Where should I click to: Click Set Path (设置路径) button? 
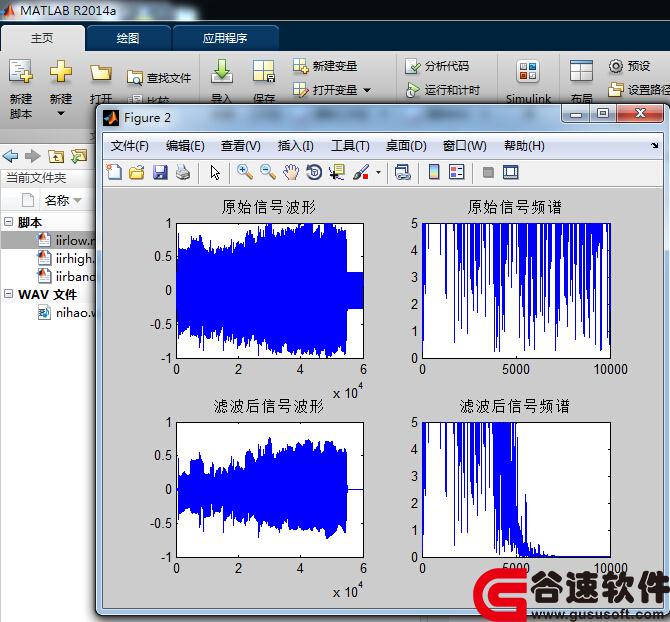(x=639, y=90)
